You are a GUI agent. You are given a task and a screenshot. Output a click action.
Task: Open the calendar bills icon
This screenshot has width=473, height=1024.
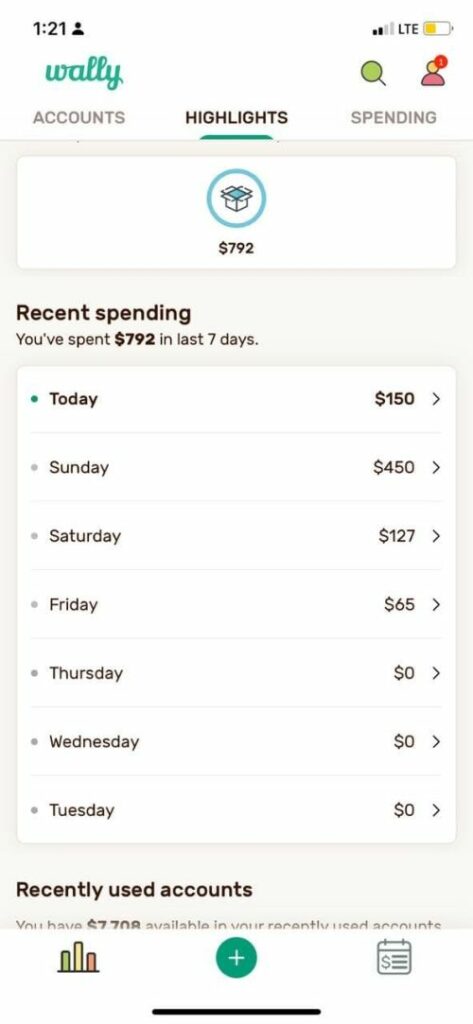coord(394,957)
